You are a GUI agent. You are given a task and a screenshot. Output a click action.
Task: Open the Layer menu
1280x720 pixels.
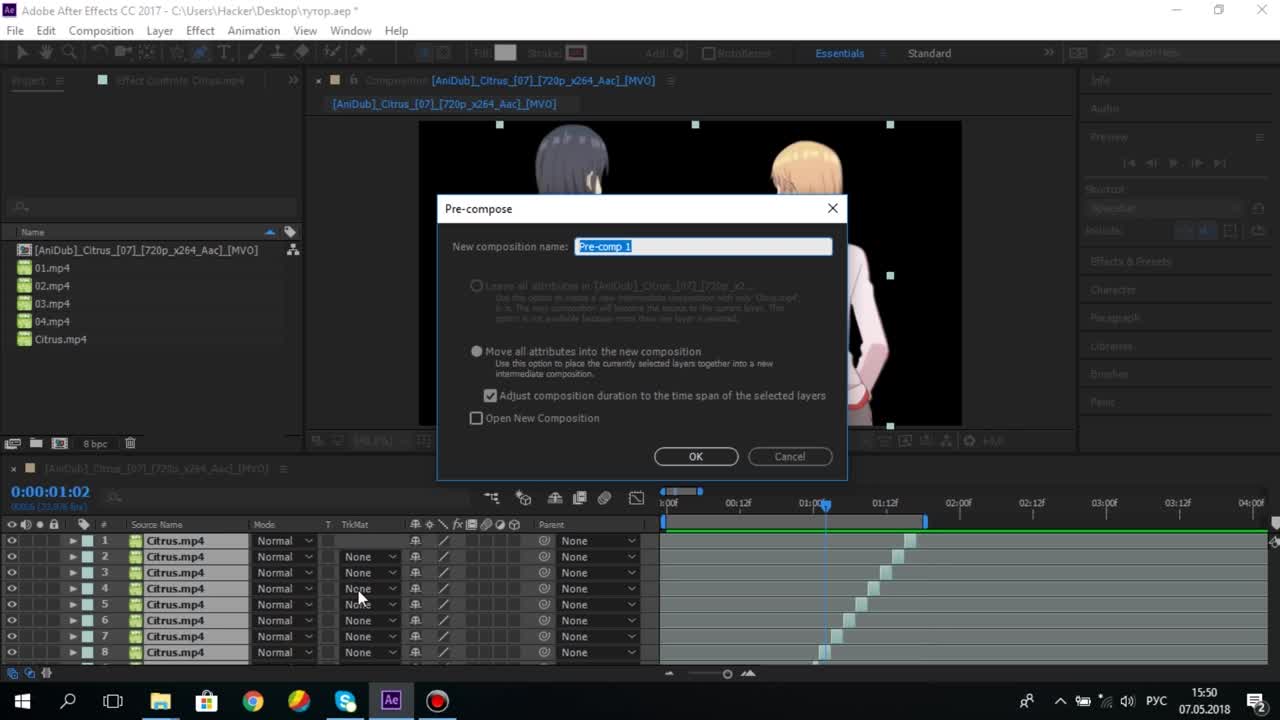160,31
